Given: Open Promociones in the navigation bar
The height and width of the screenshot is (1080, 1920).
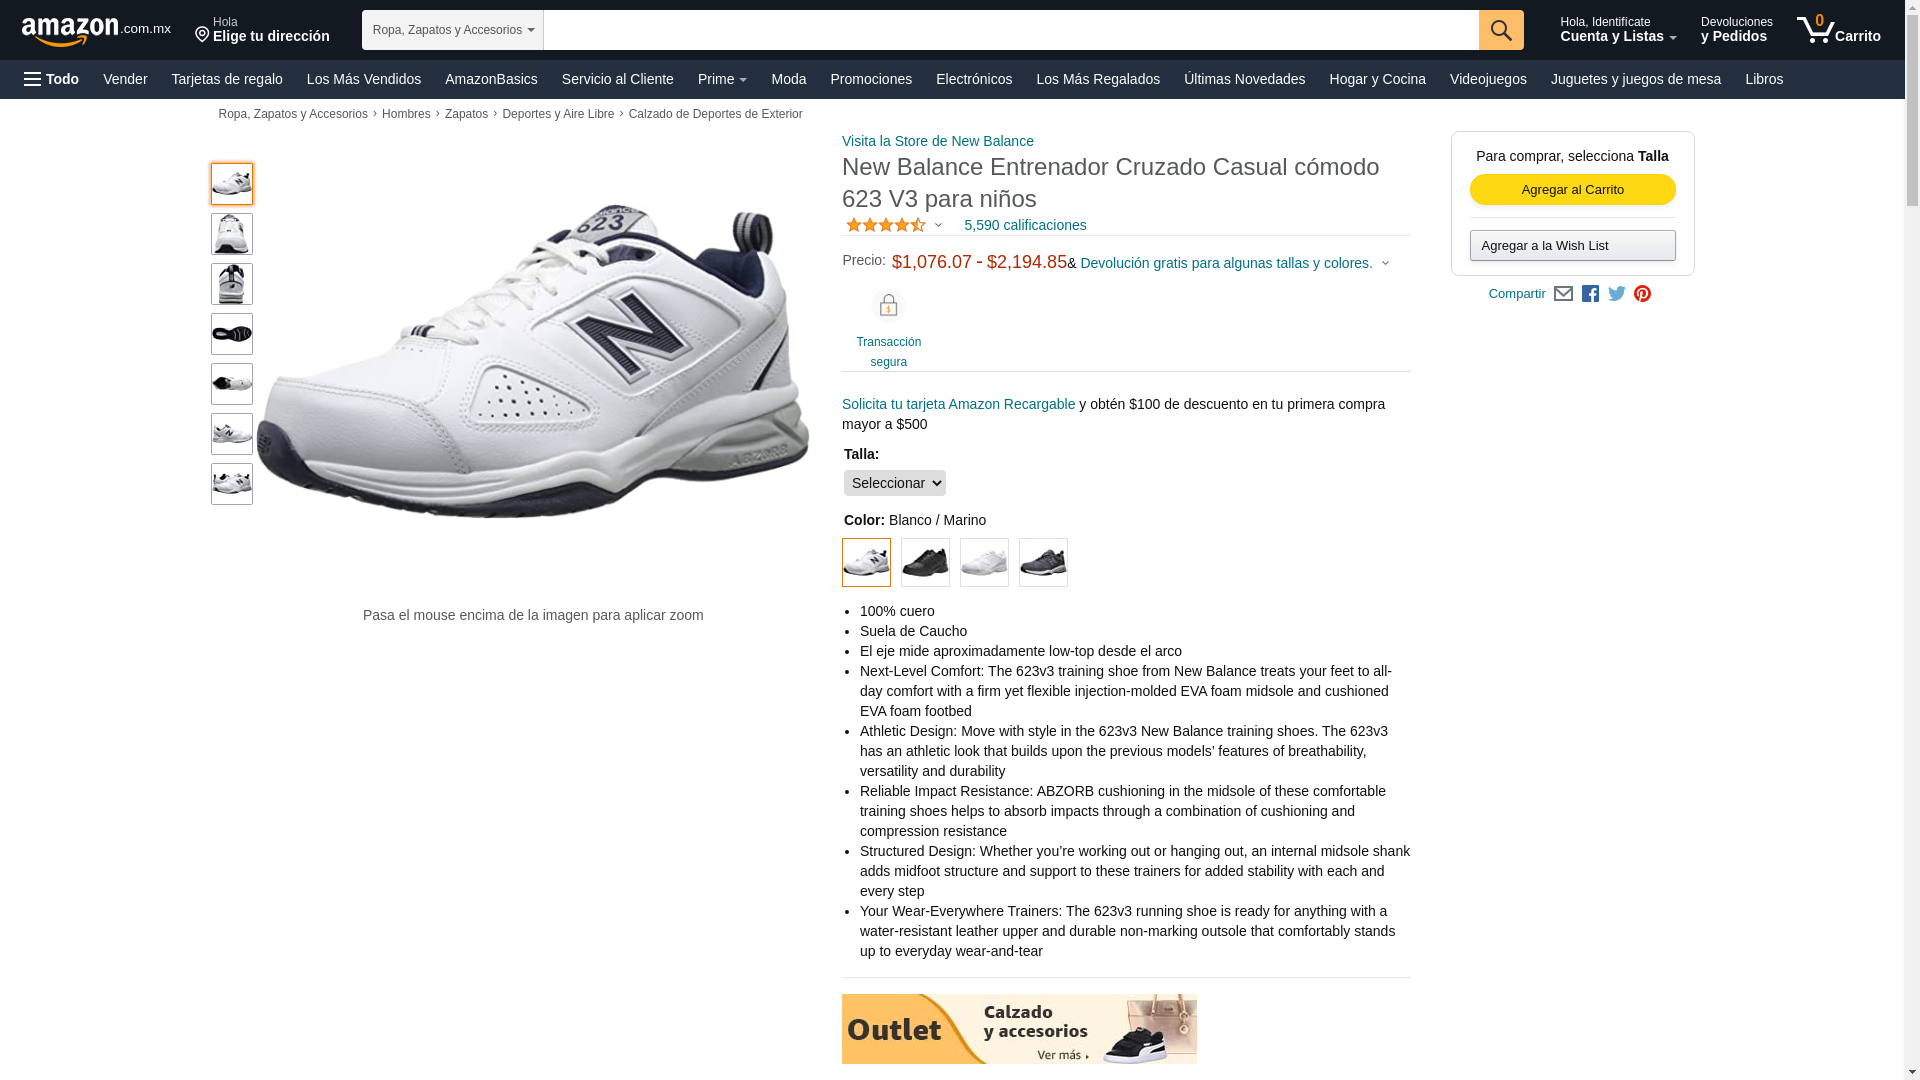Looking at the screenshot, I should (x=871, y=79).
